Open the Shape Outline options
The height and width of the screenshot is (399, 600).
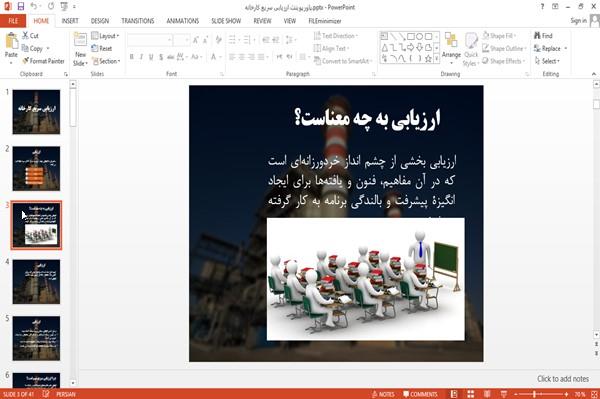[x=504, y=49]
